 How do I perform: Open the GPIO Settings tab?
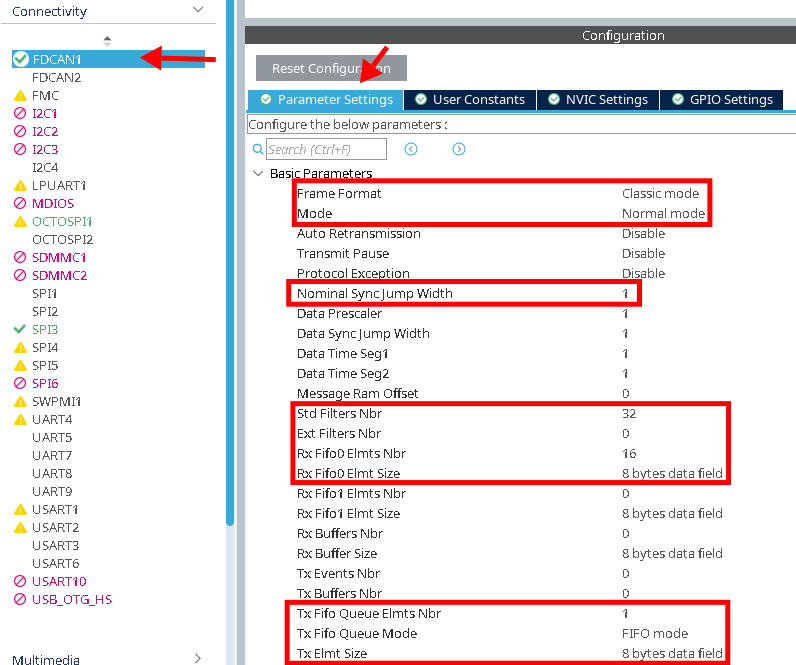(x=722, y=100)
